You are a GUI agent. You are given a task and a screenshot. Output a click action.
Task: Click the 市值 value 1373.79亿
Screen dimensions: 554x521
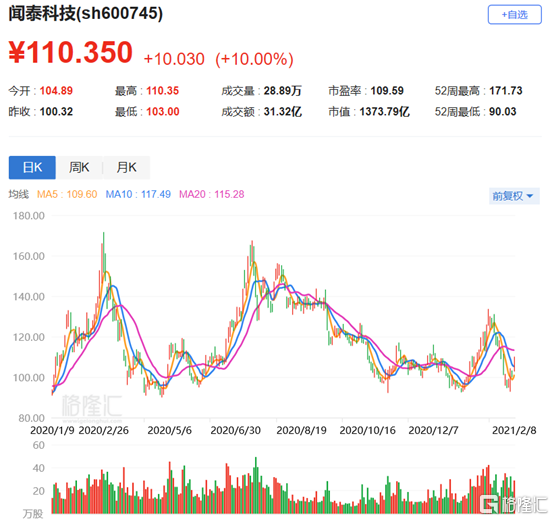[x=384, y=112]
